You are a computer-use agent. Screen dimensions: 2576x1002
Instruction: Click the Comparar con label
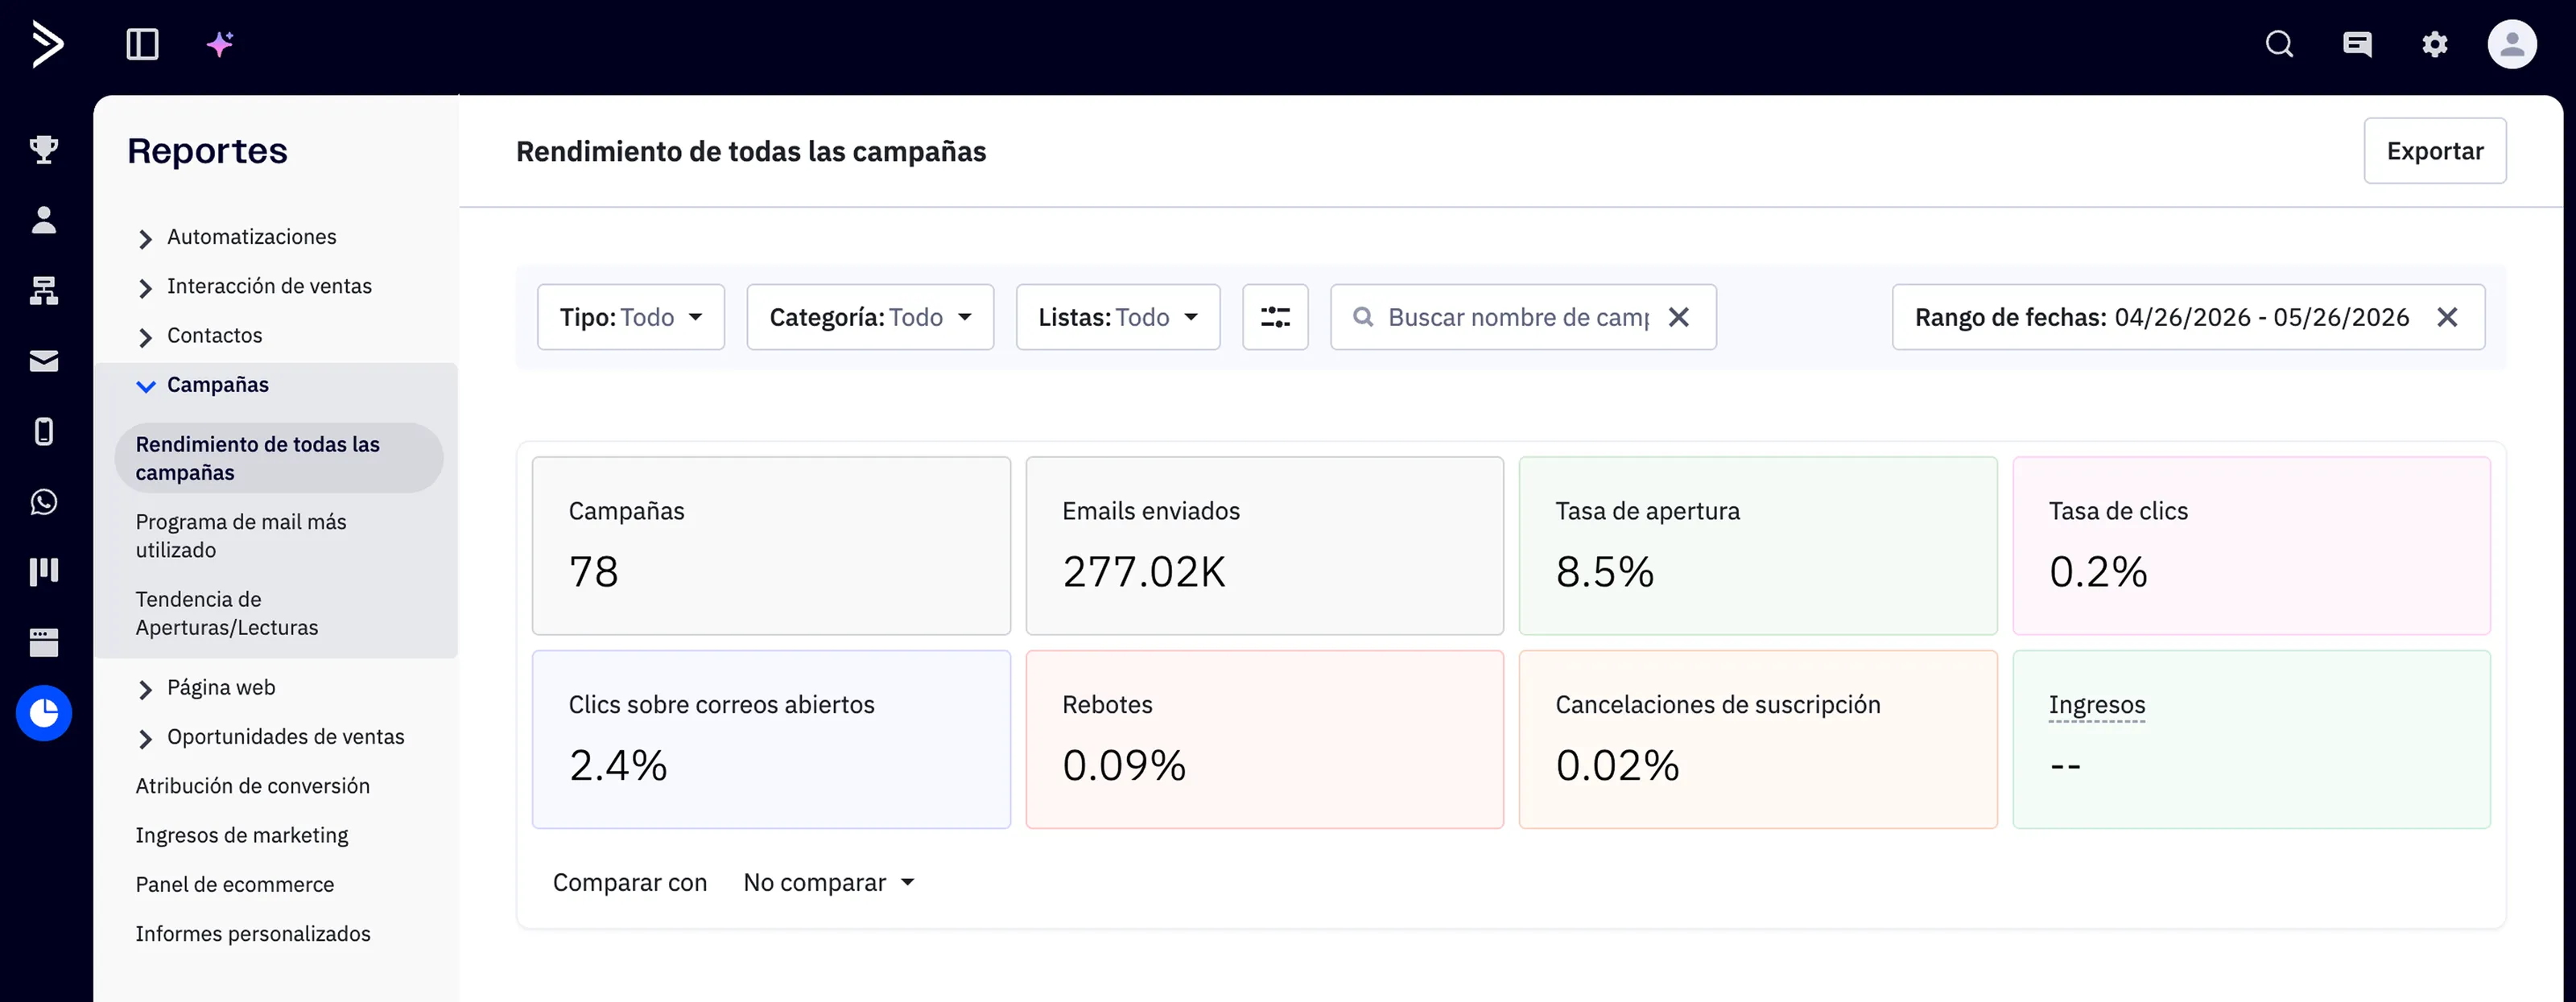630,882
